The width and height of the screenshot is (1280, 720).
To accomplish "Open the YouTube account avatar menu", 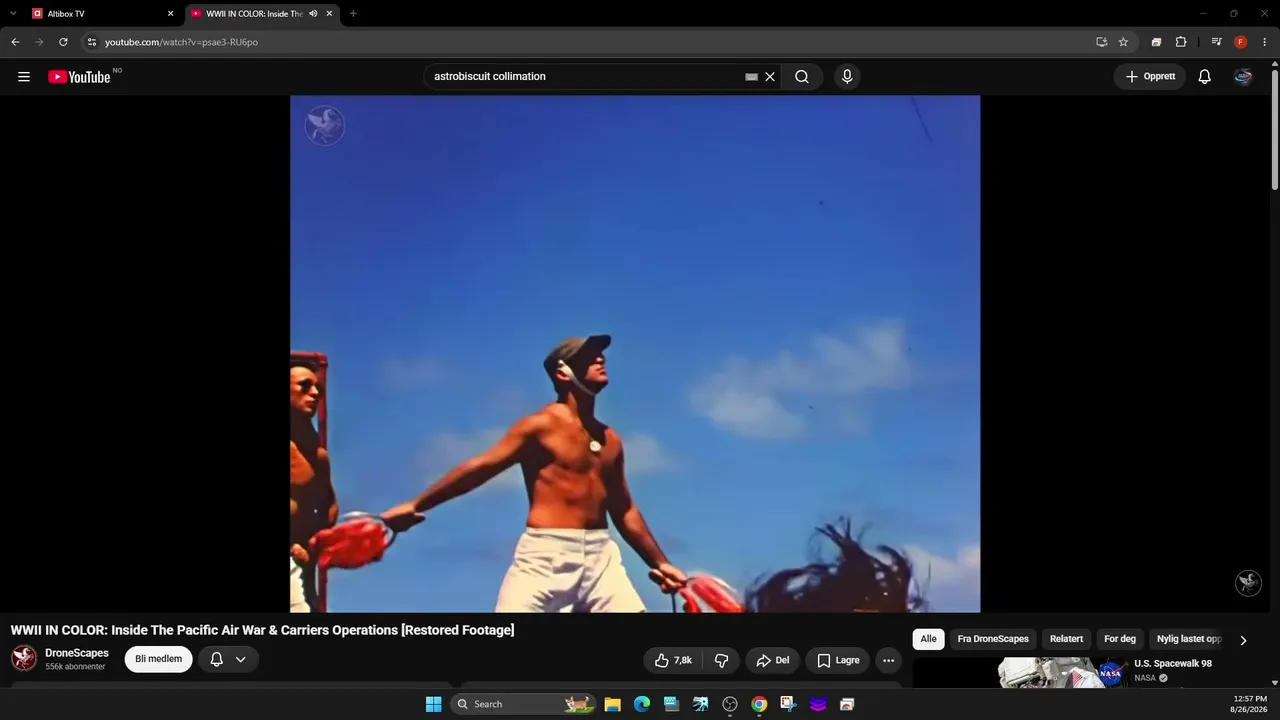I will pos(1243,77).
